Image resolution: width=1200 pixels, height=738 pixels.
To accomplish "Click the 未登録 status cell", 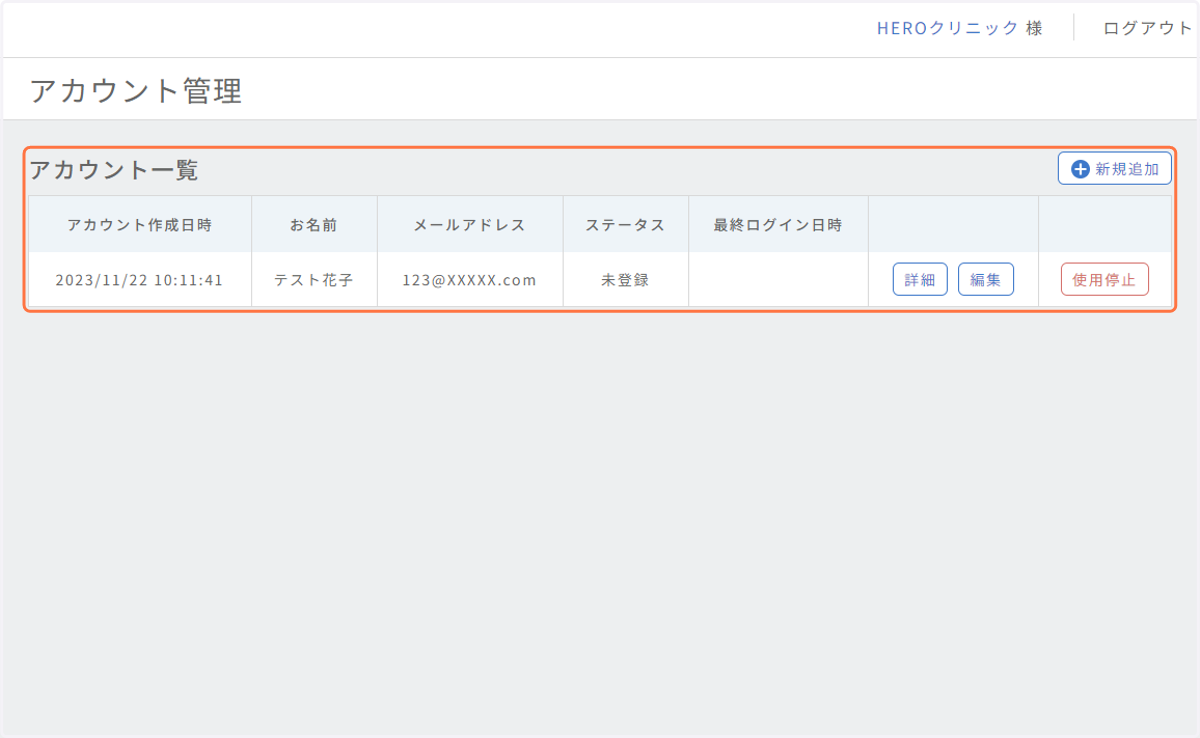I will coord(626,280).
